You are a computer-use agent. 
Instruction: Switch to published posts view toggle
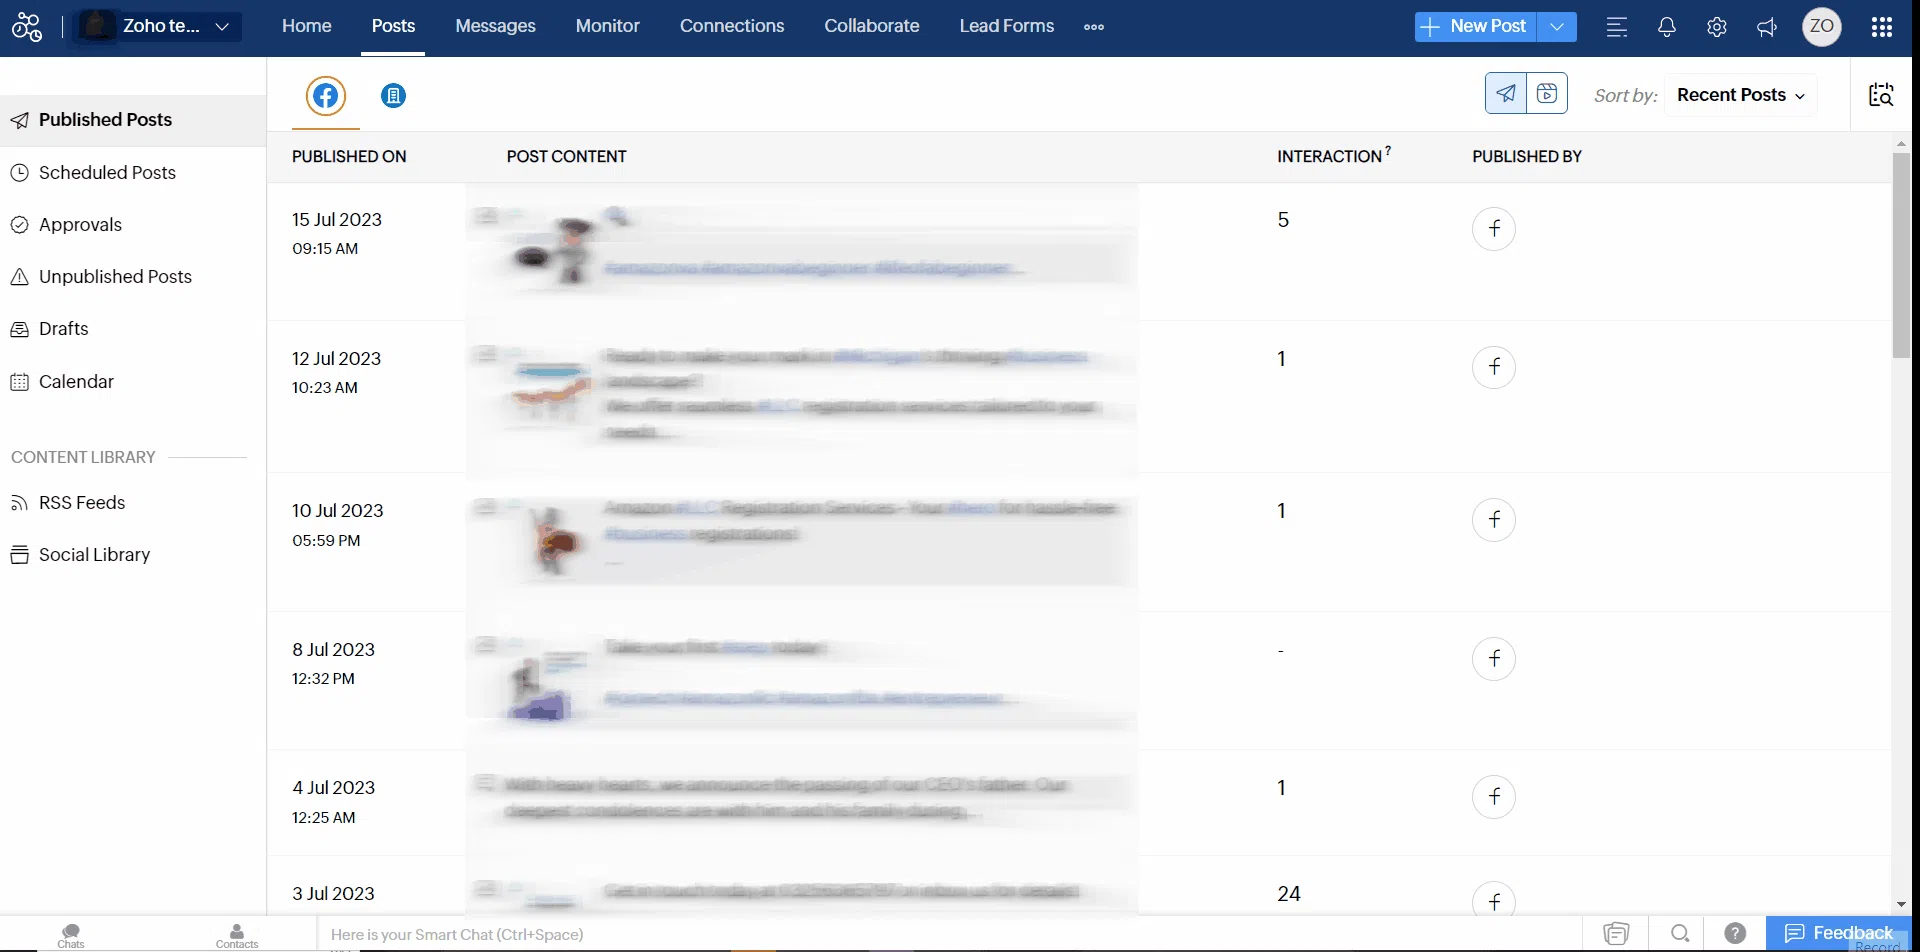click(x=1506, y=94)
